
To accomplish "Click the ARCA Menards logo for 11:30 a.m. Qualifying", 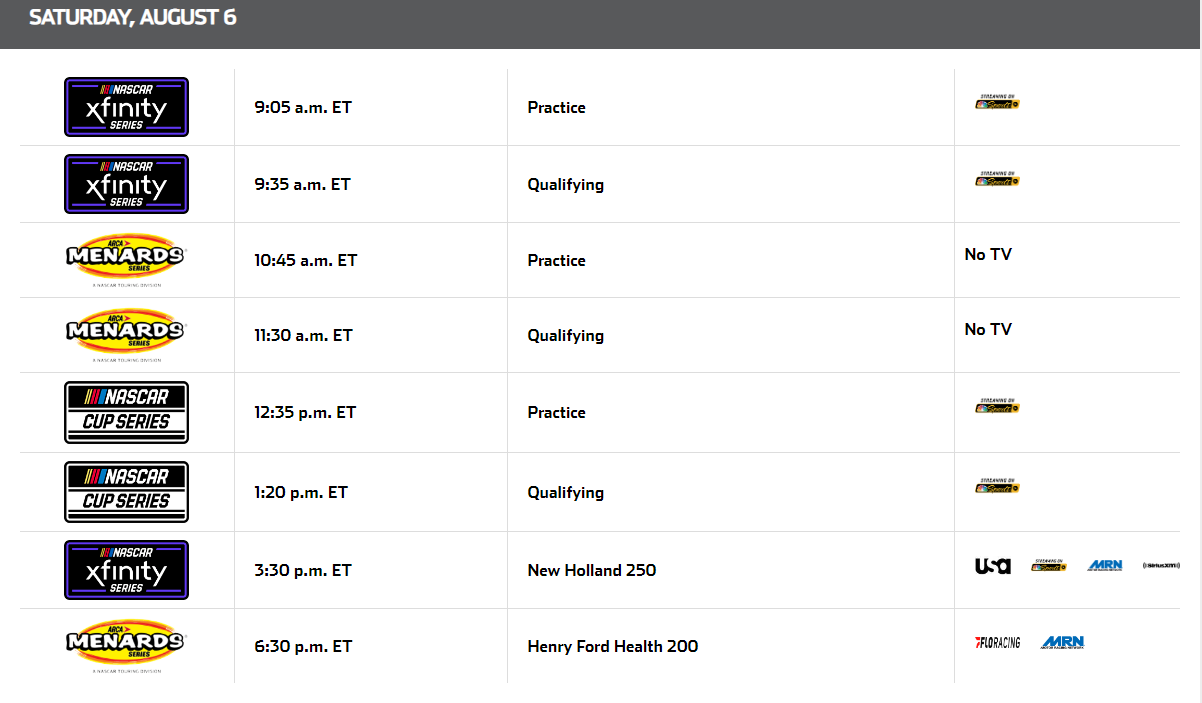I will point(126,335).
